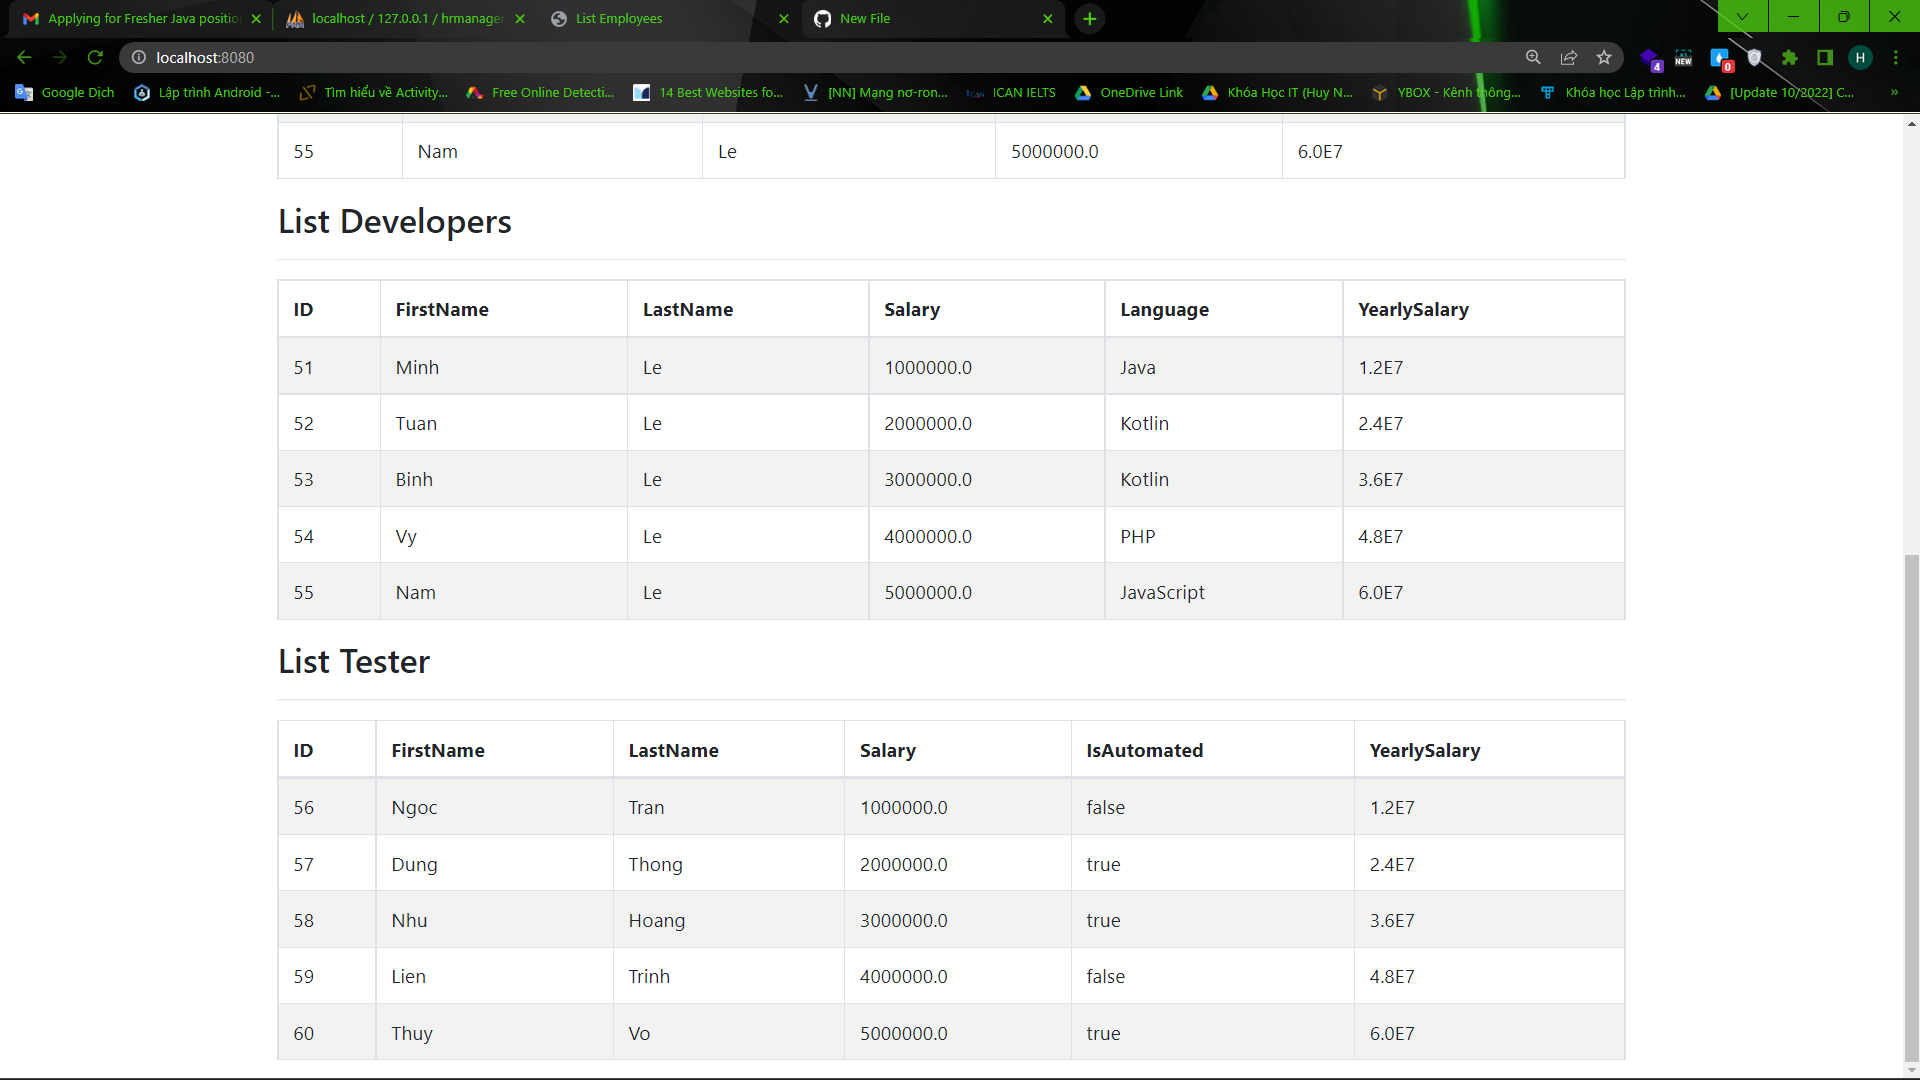The image size is (1920, 1080).
Task: Click the reload page button
Action: point(95,57)
